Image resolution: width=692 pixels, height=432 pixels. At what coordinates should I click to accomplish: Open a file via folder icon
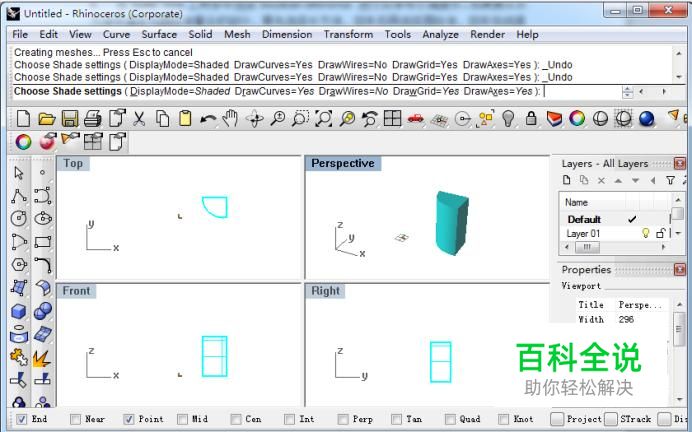click(x=46, y=118)
